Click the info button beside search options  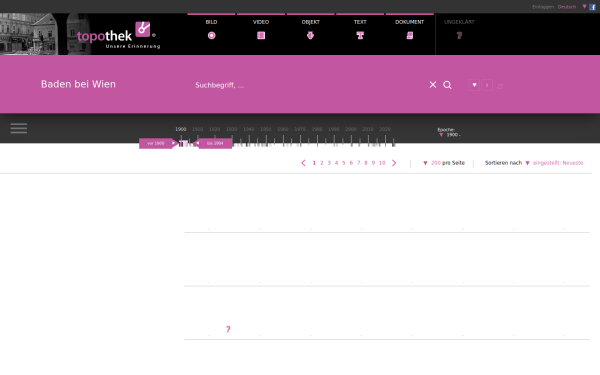(487, 85)
